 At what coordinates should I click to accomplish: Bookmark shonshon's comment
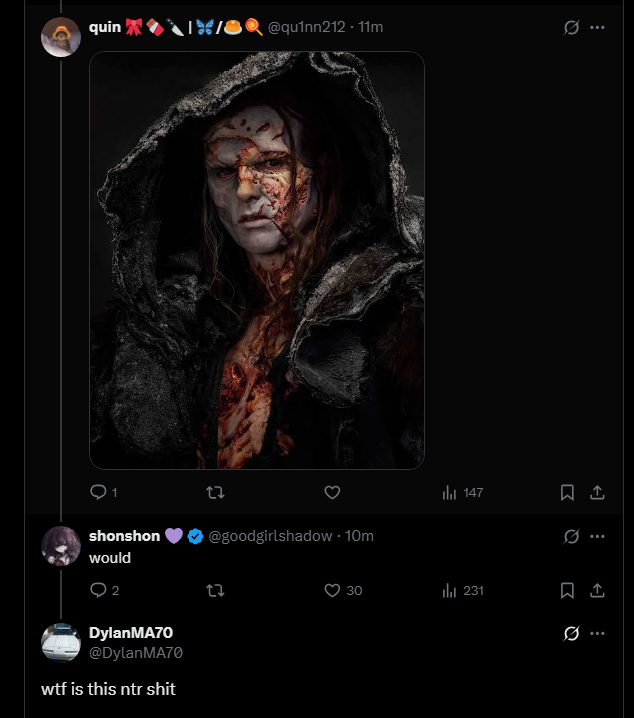[567, 590]
